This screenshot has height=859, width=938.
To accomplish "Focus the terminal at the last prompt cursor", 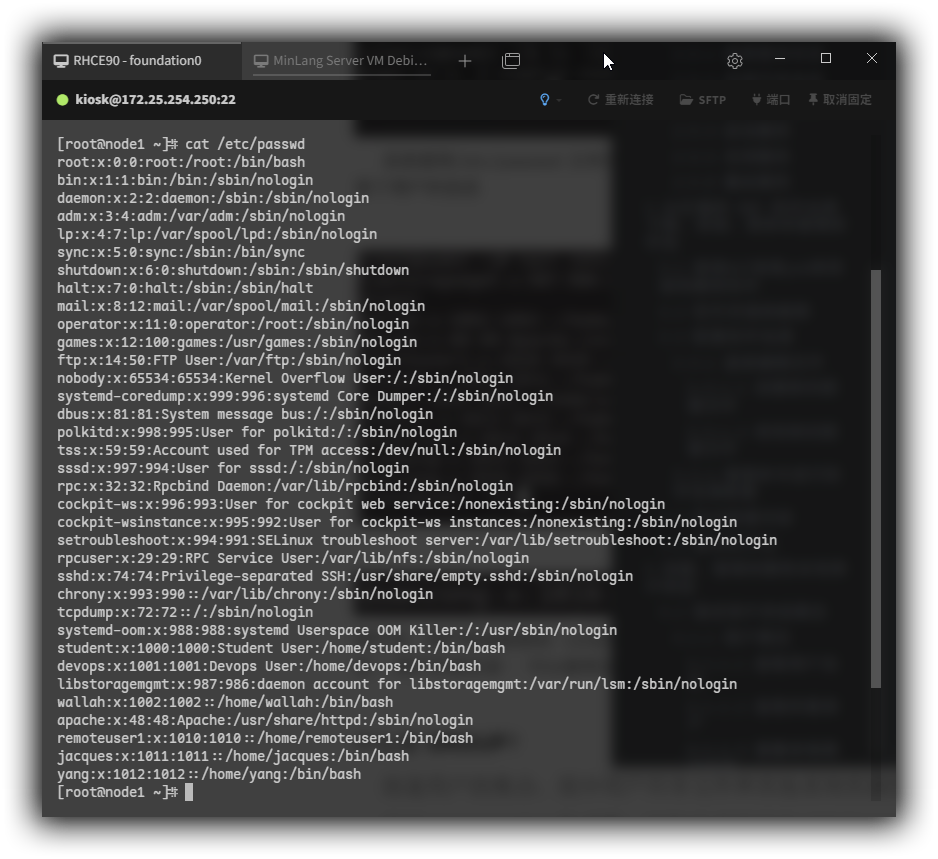I will coord(188,792).
